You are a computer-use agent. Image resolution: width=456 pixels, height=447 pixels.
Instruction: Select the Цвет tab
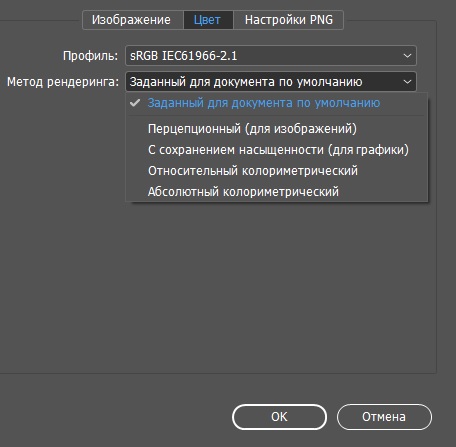point(208,20)
